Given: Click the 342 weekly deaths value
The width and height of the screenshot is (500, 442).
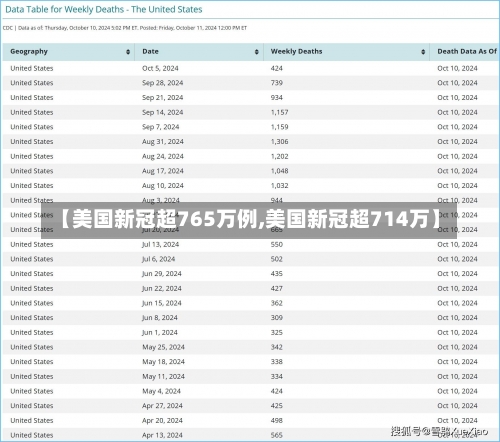Looking at the screenshot, I should (x=277, y=347).
